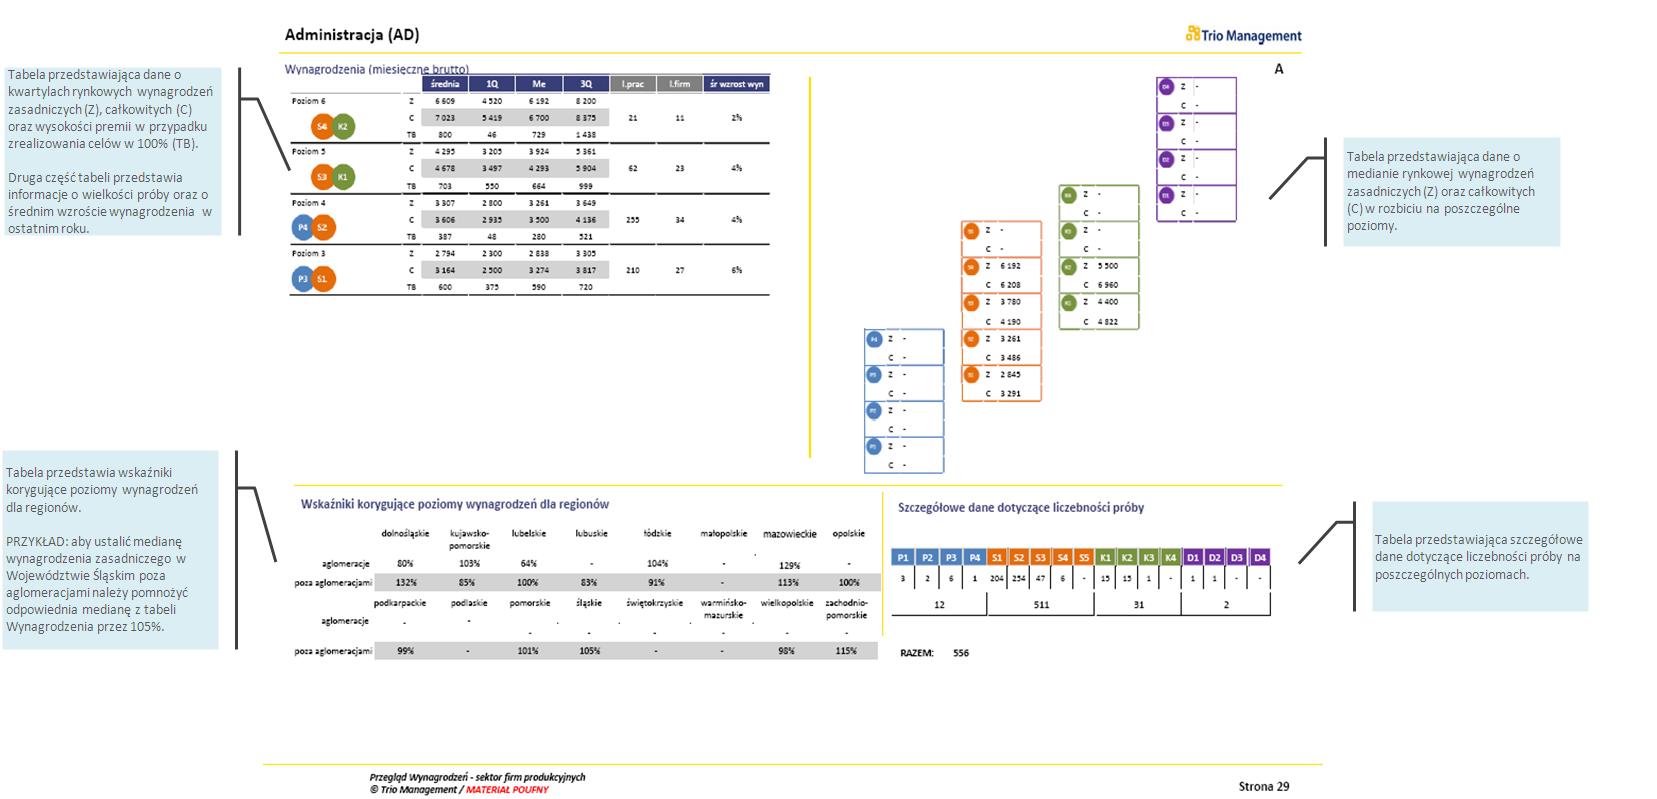Click bottom blue P1 circle in median chart
Screen dimensions: 1657x799
click(874, 447)
